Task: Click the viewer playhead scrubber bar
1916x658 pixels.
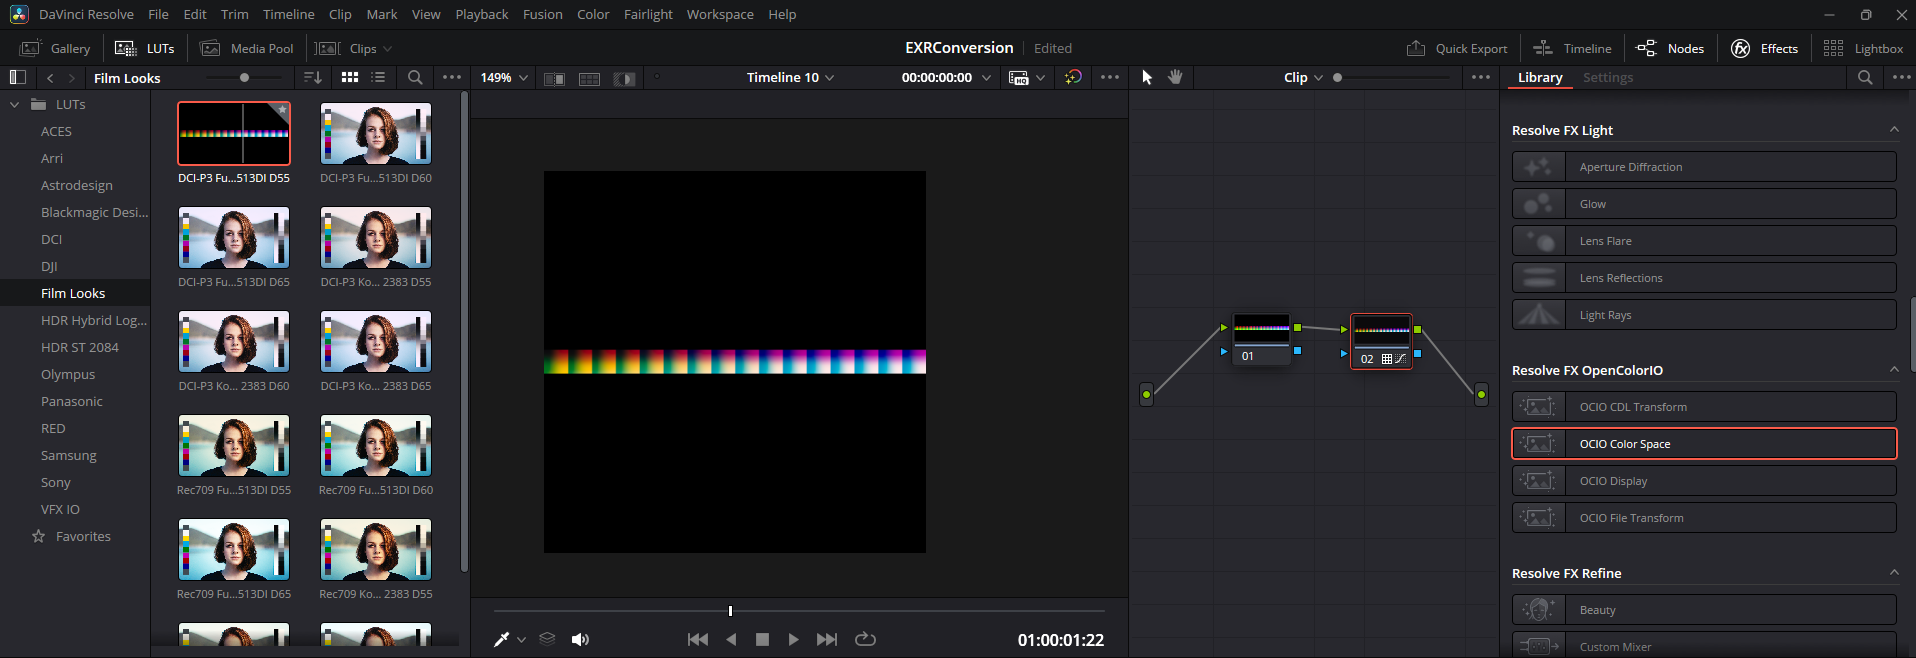Action: click(x=799, y=610)
